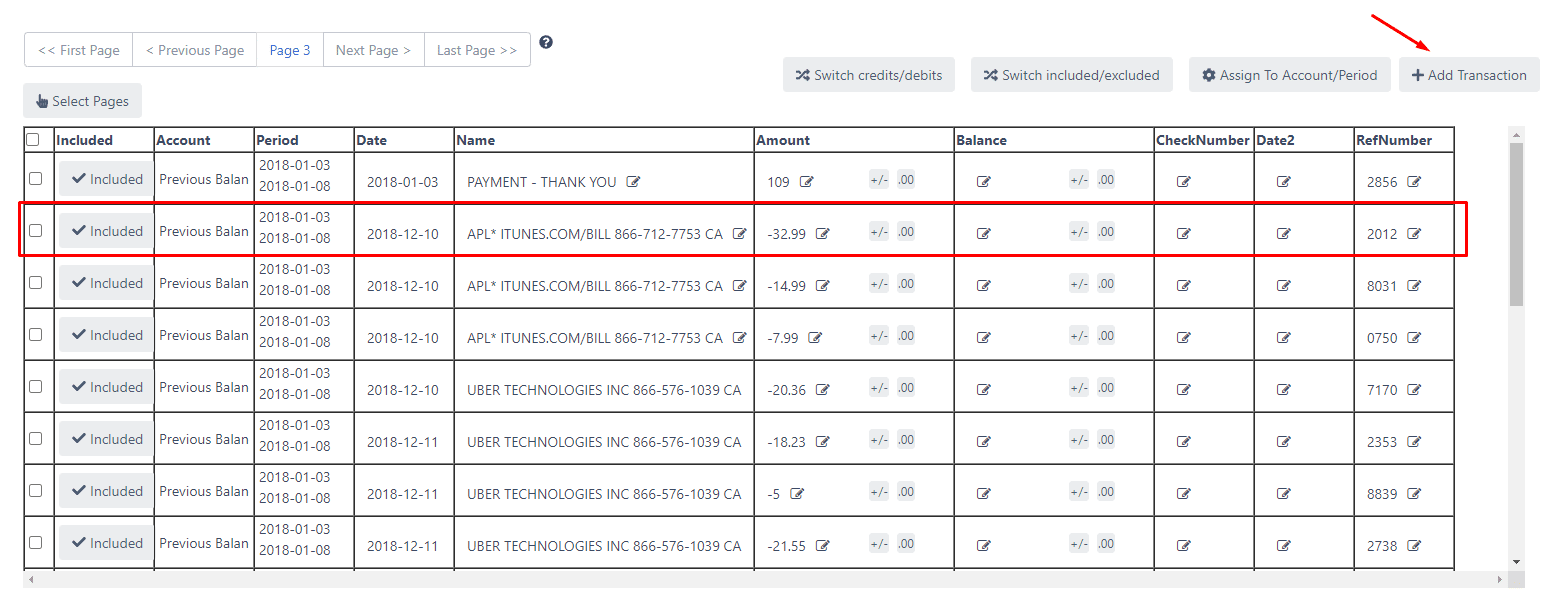Click the Select Pages button

tap(82, 100)
